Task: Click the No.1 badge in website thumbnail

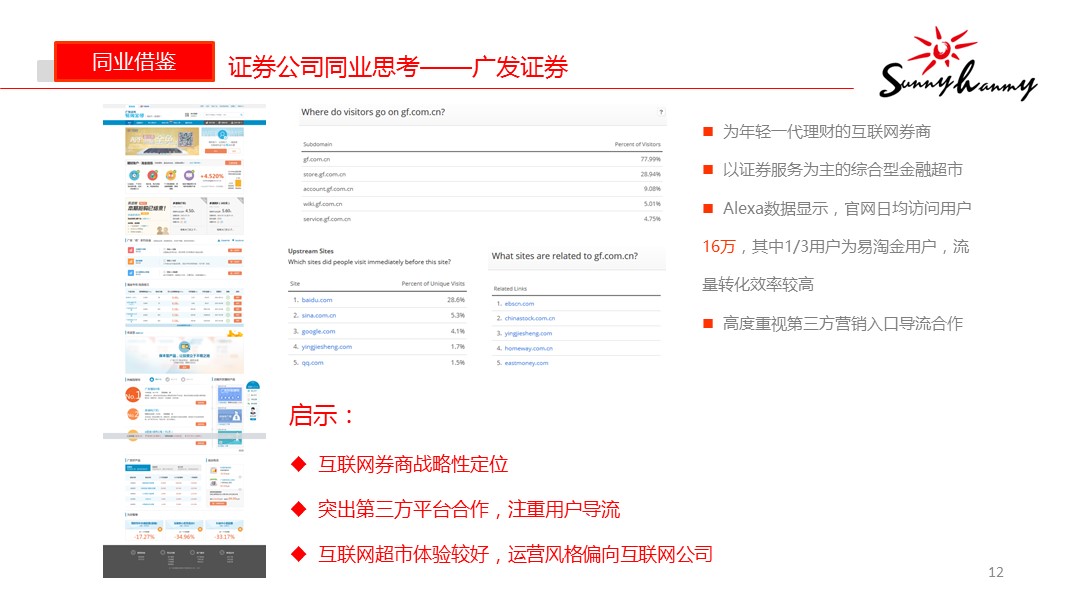Action: tap(133, 395)
